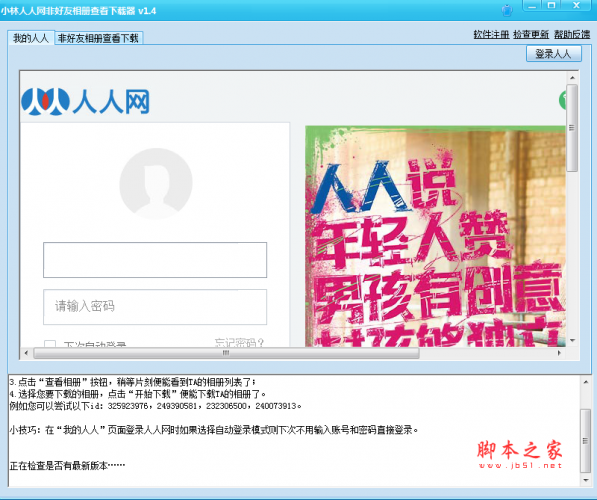Click the 登录人人 button
597x500 pixels.
(x=554, y=54)
